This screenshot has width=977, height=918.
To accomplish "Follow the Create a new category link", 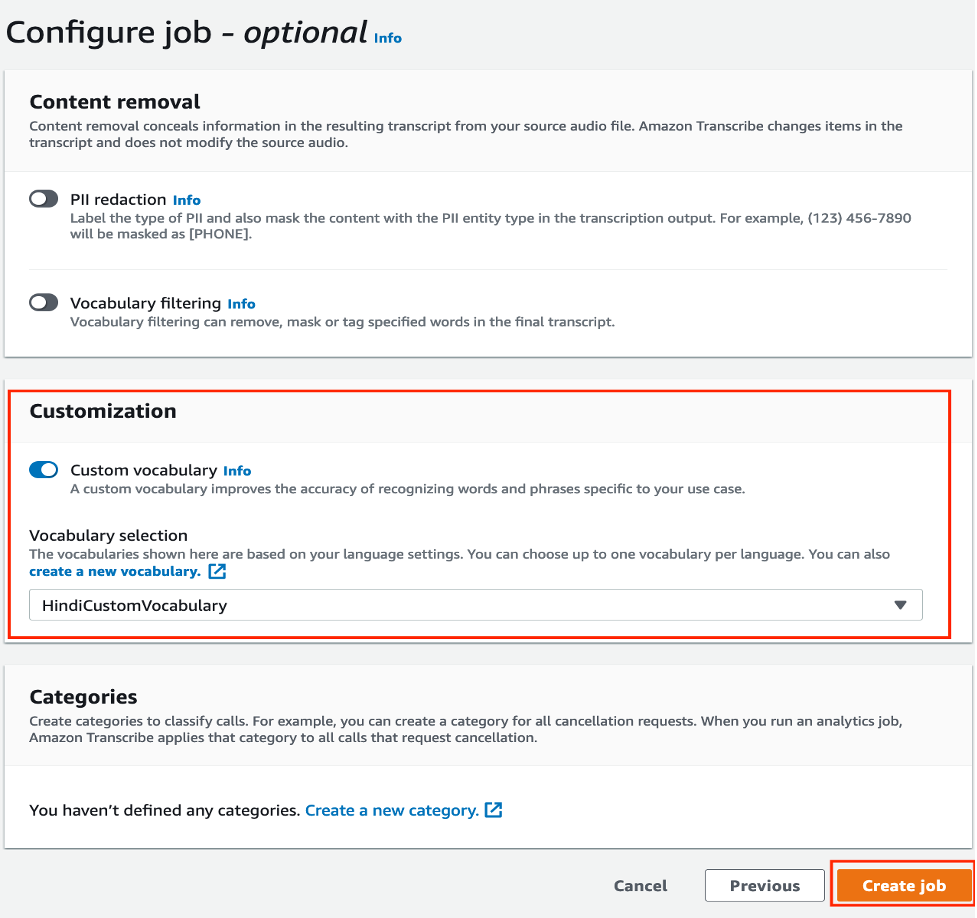I will [391, 810].
